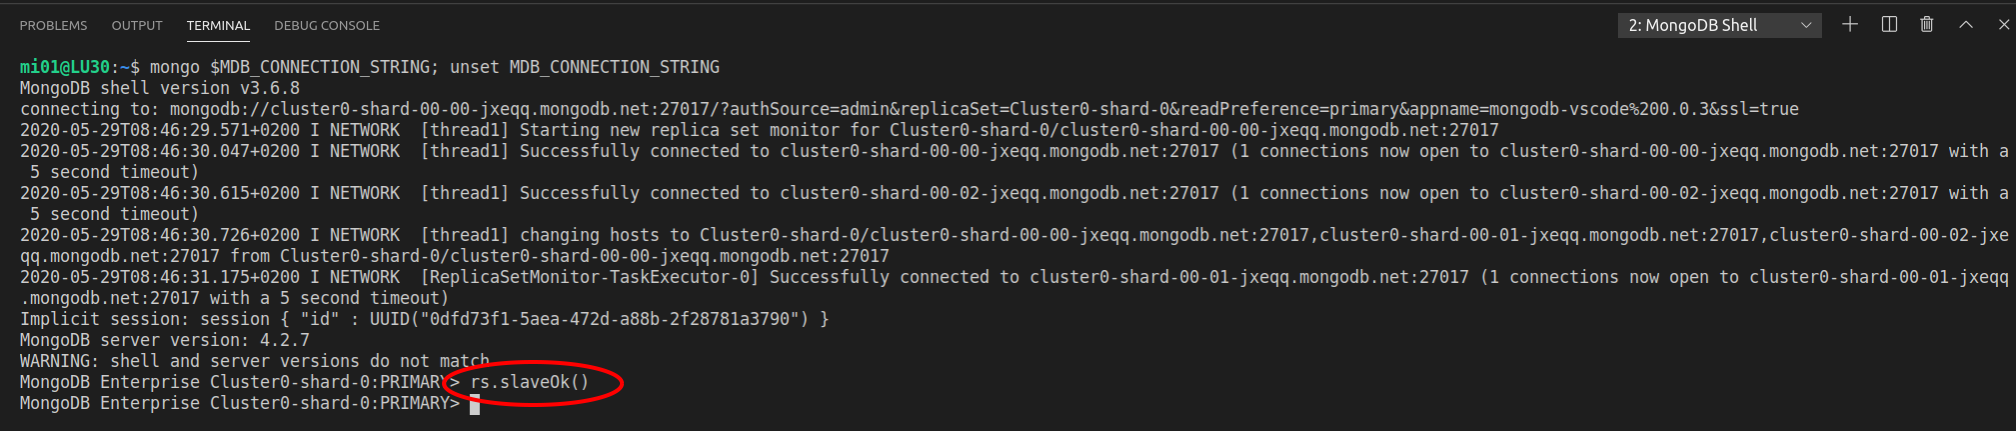Viewport: 2016px width, 431px height.
Task: Split the terminal pane
Action: (x=1889, y=25)
